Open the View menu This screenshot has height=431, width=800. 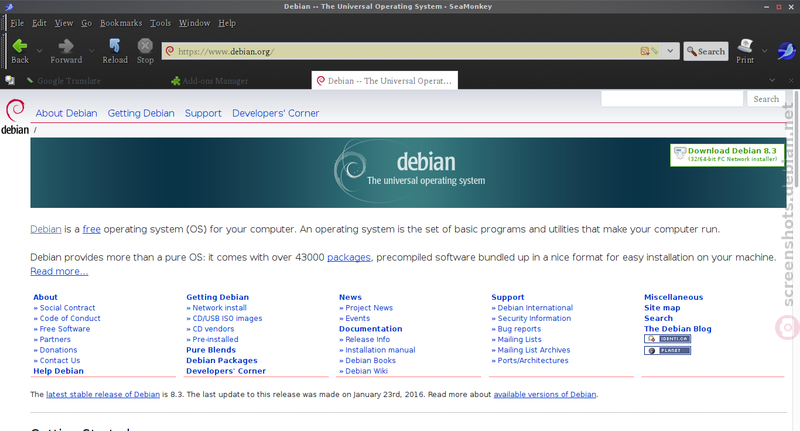64,23
